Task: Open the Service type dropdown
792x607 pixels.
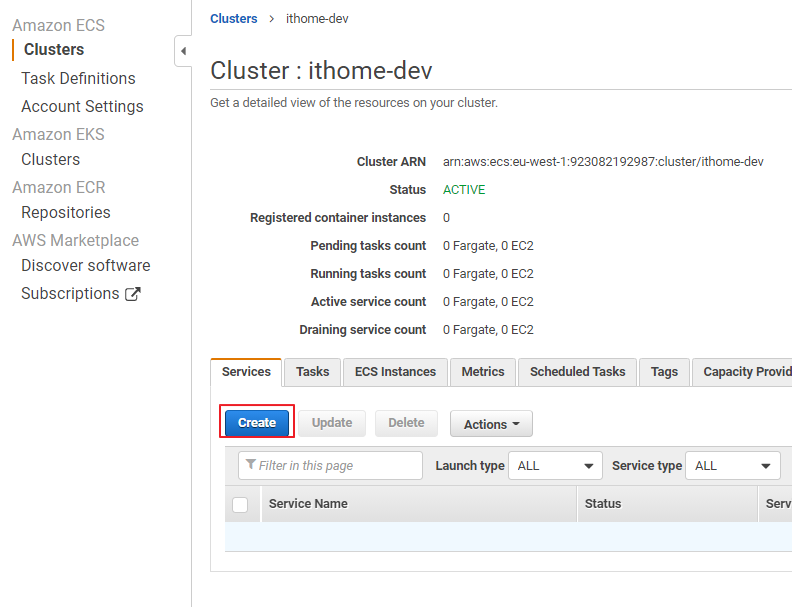Action: pyautogui.click(x=732, y=466)
